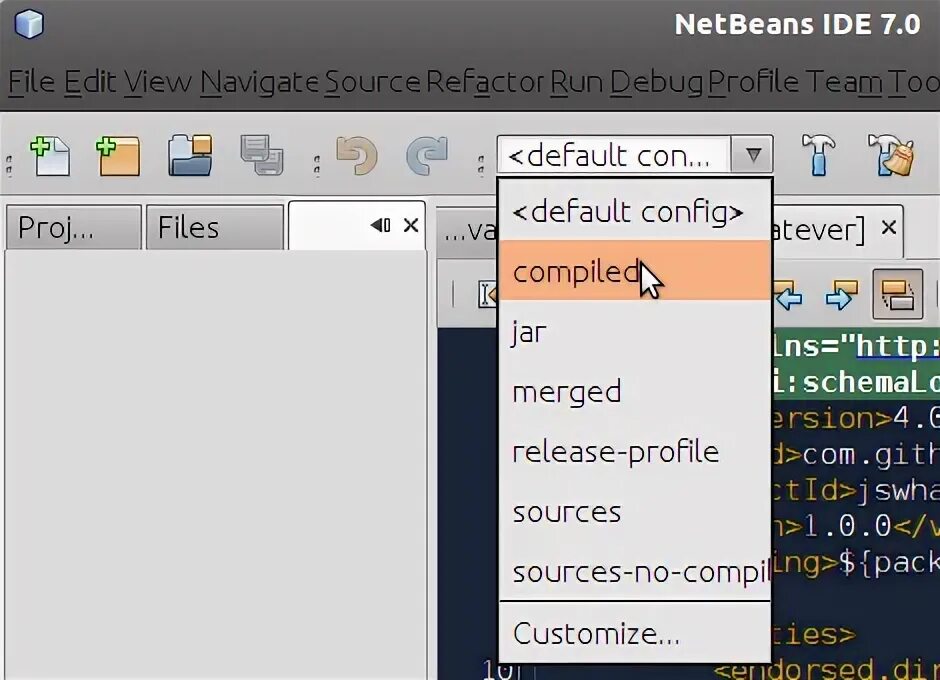Click the NetBeans cube logo icon

point(29,24)
